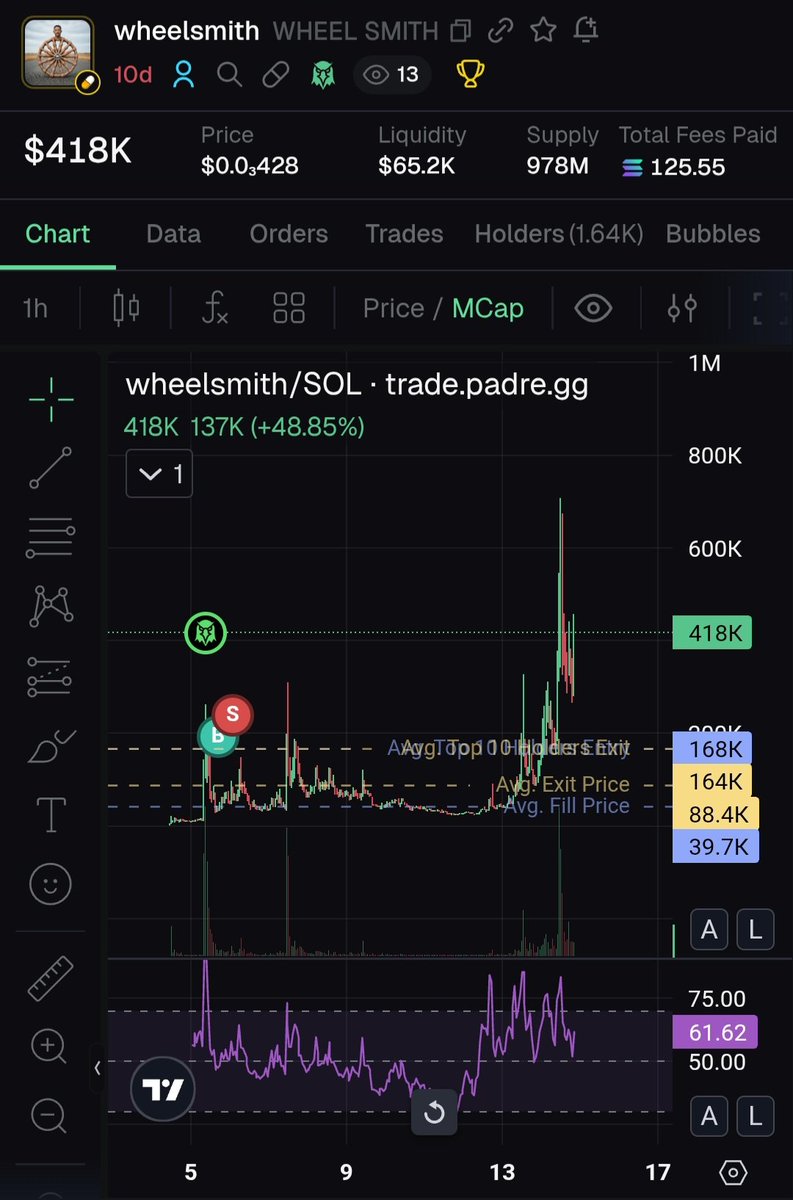Expand the left panel collapse arrow
This screenshot has height=1200, width=793.
97,1067
